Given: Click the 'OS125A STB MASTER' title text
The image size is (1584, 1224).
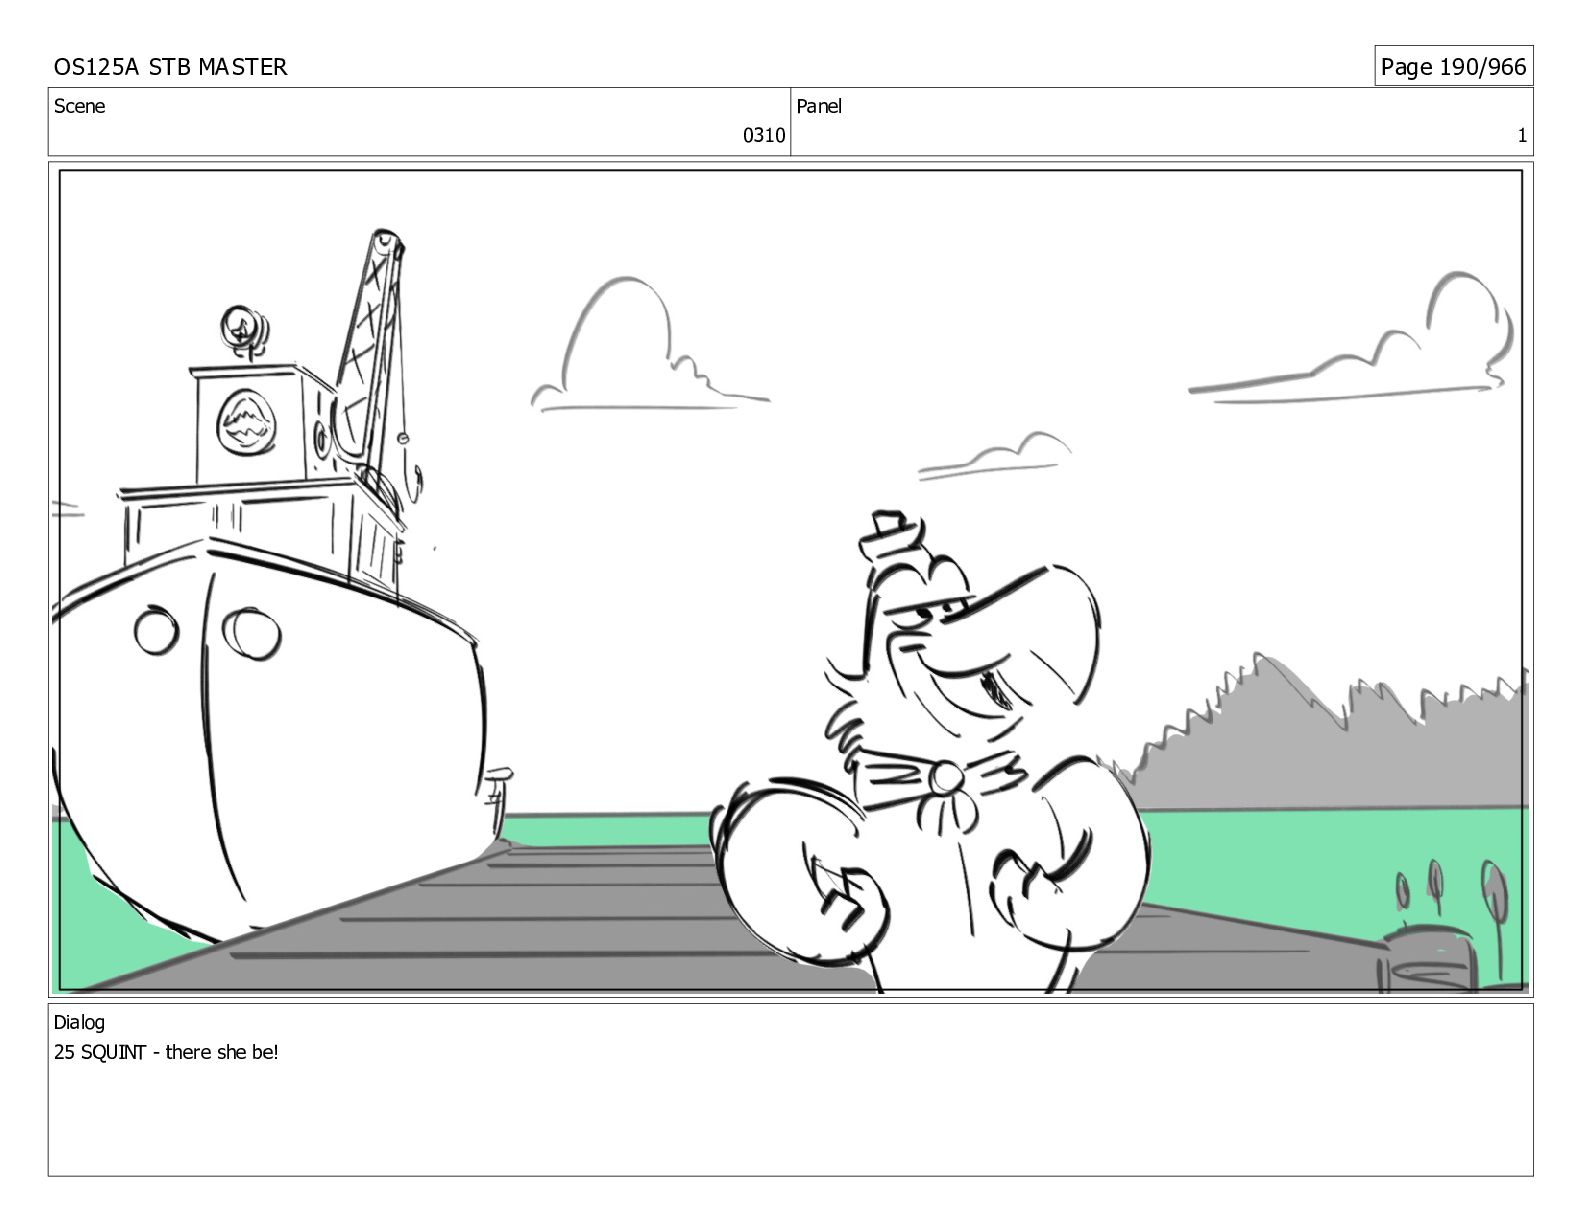Looking at the screenshot, I should coord(170,67).
